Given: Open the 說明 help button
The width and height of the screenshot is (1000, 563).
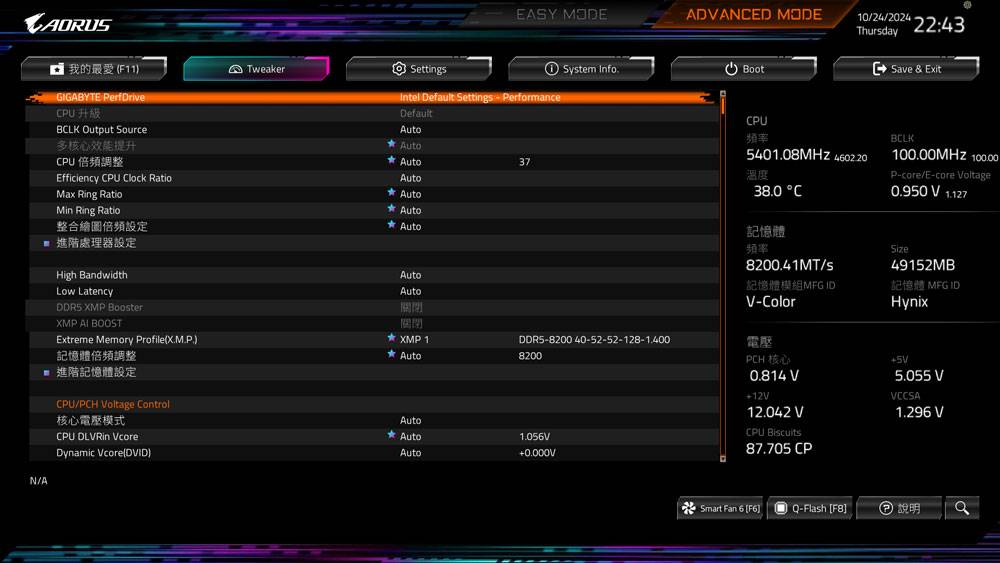Looking at the screenshot, I should [899, 508].
